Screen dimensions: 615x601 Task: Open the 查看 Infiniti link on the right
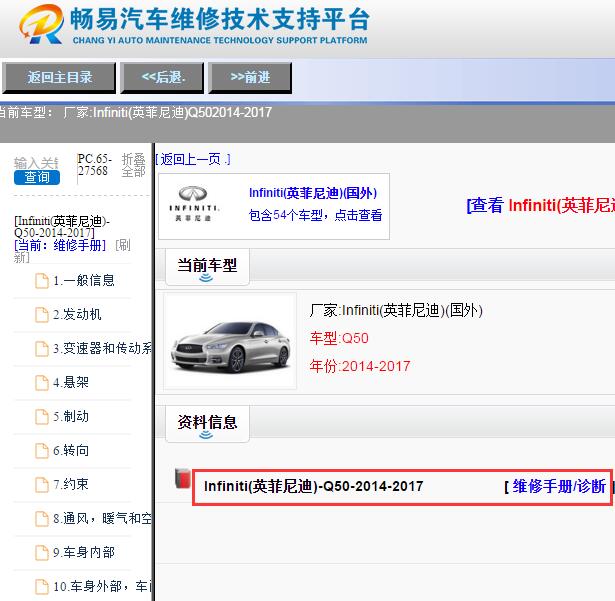(540, 206)
